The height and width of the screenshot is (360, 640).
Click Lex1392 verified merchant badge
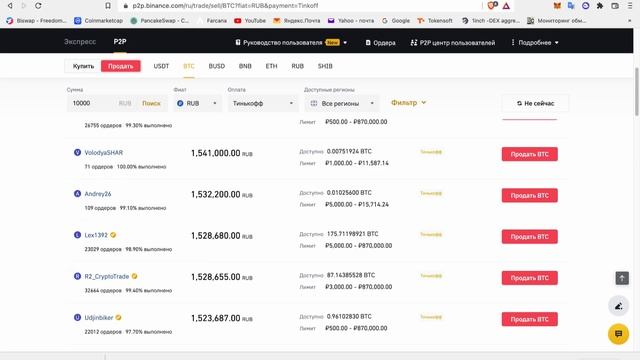pos(113,235)
